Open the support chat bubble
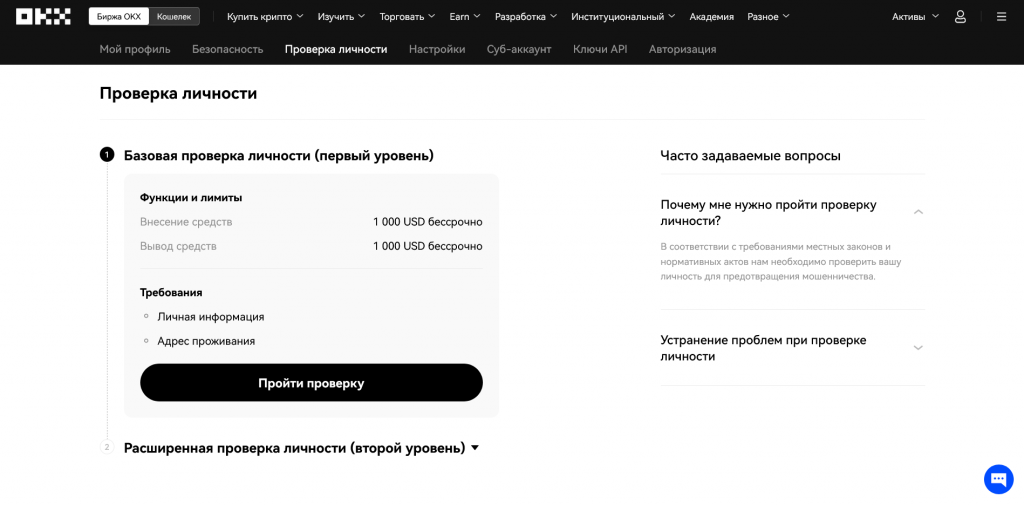 998,479
